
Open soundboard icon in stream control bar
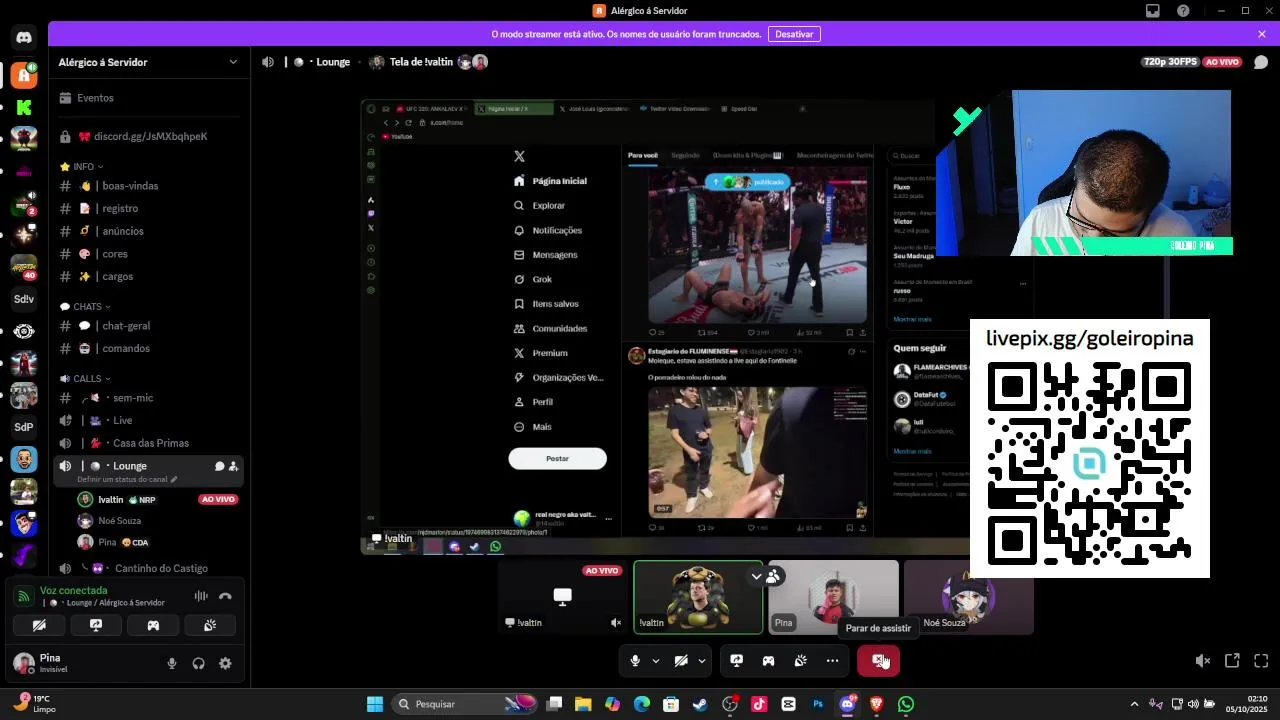tap(800, 661)
